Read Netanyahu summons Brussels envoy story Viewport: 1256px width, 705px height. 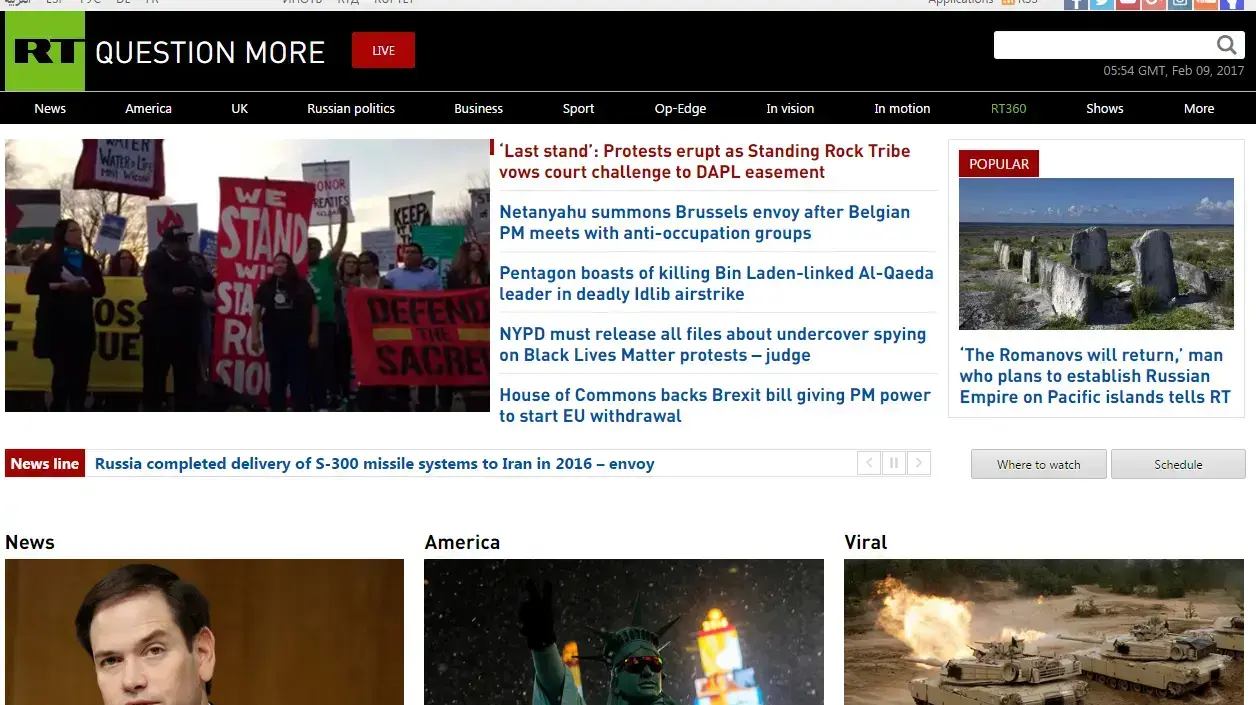point(705,222)
